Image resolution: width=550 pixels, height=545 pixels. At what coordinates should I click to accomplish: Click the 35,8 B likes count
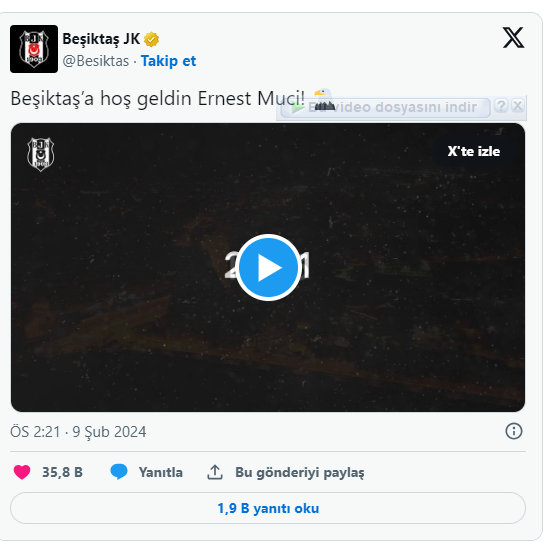(x=62, y=472)
